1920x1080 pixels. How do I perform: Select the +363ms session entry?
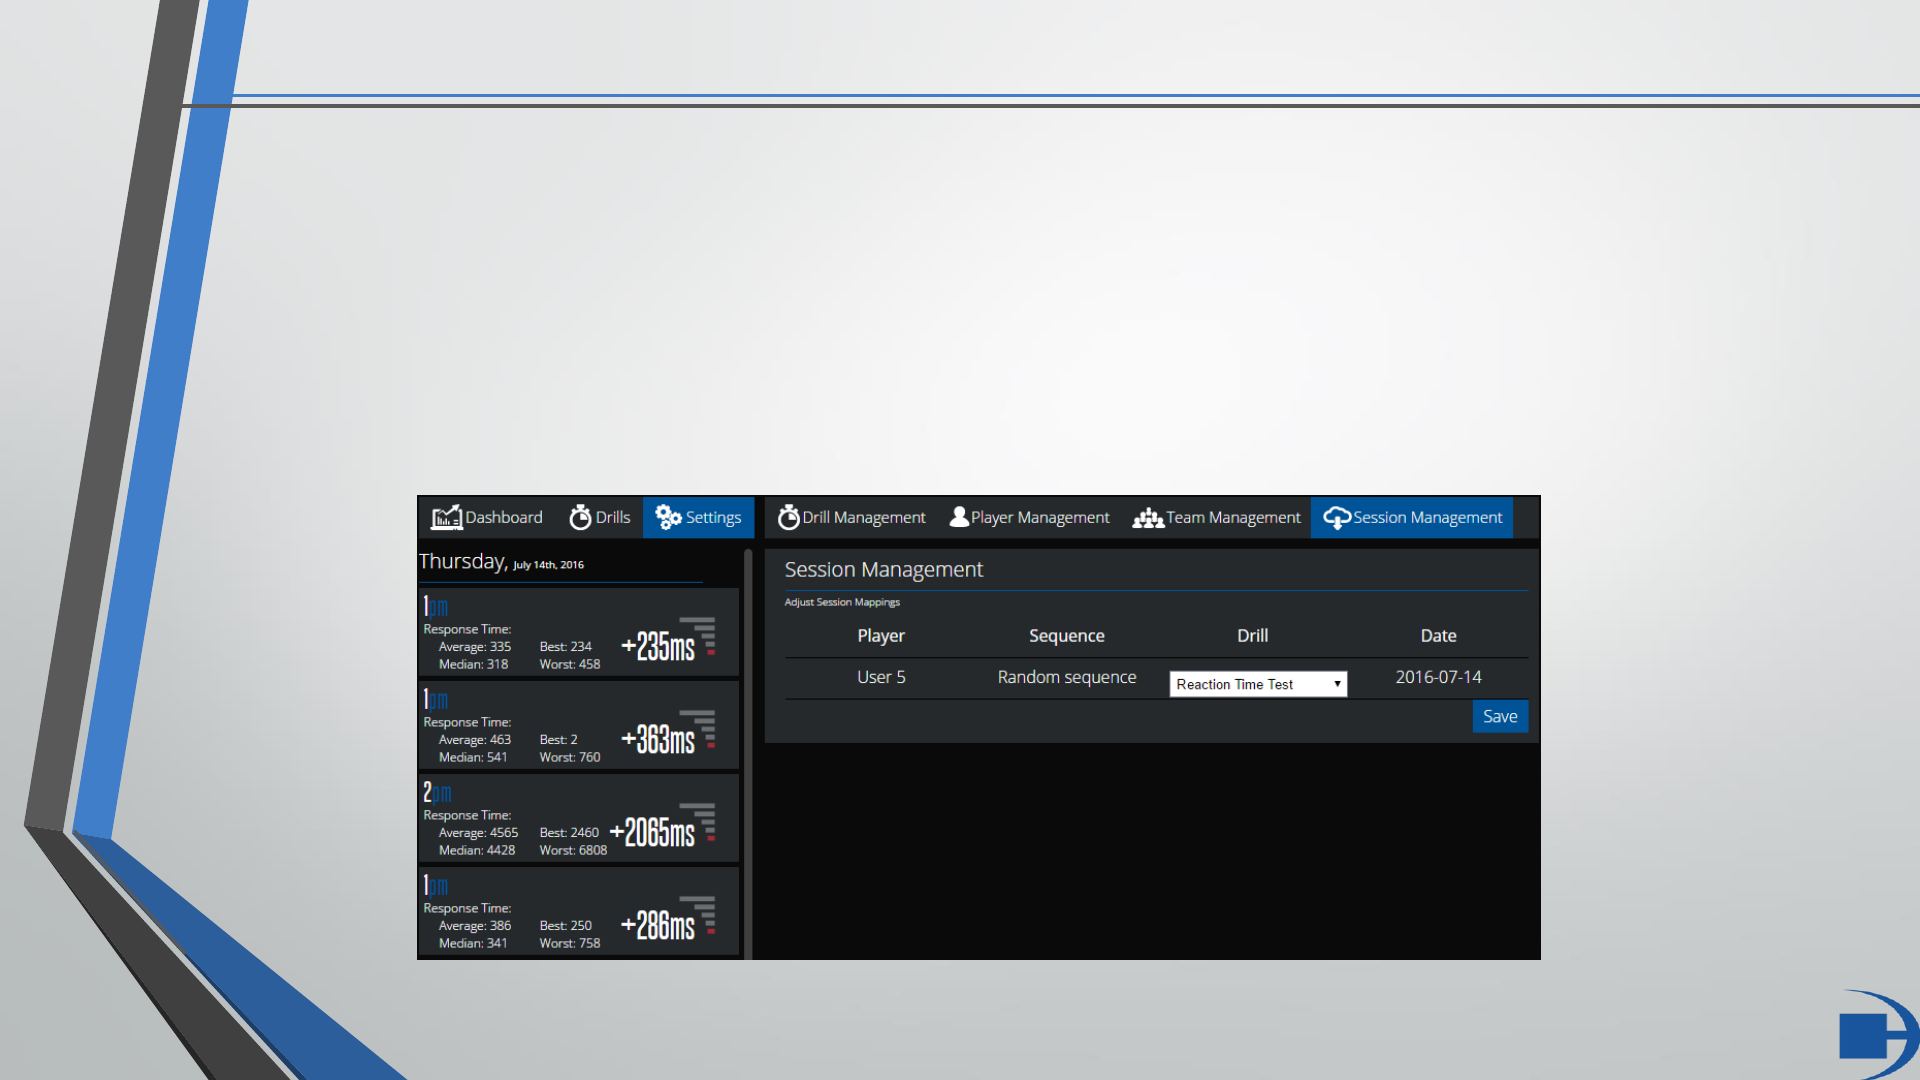(x=578, y=726)
